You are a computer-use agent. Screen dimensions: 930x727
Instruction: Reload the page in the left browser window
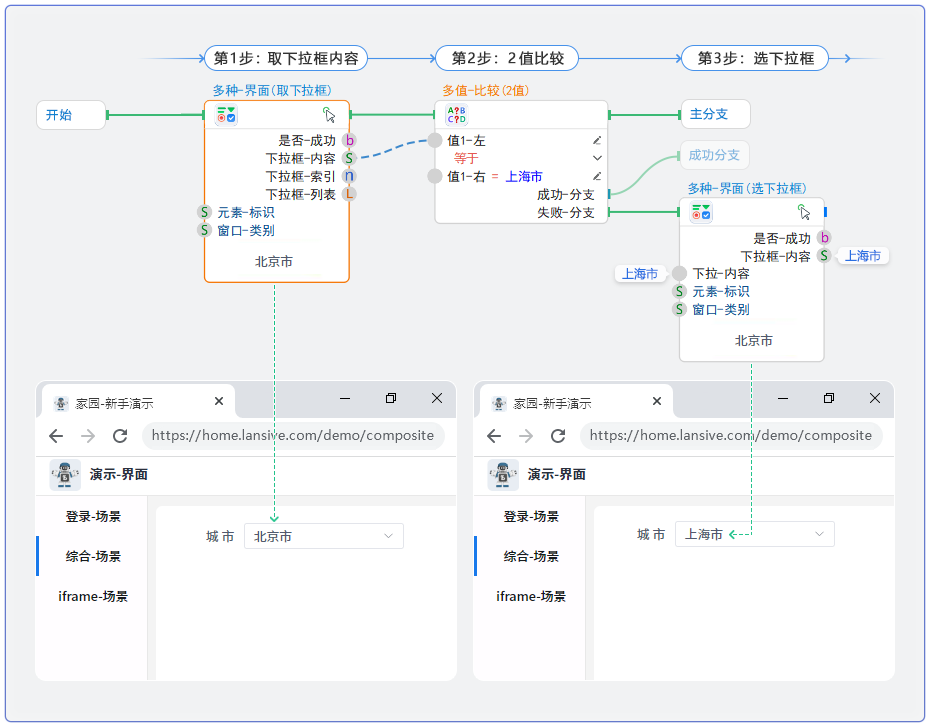[120, 436]
